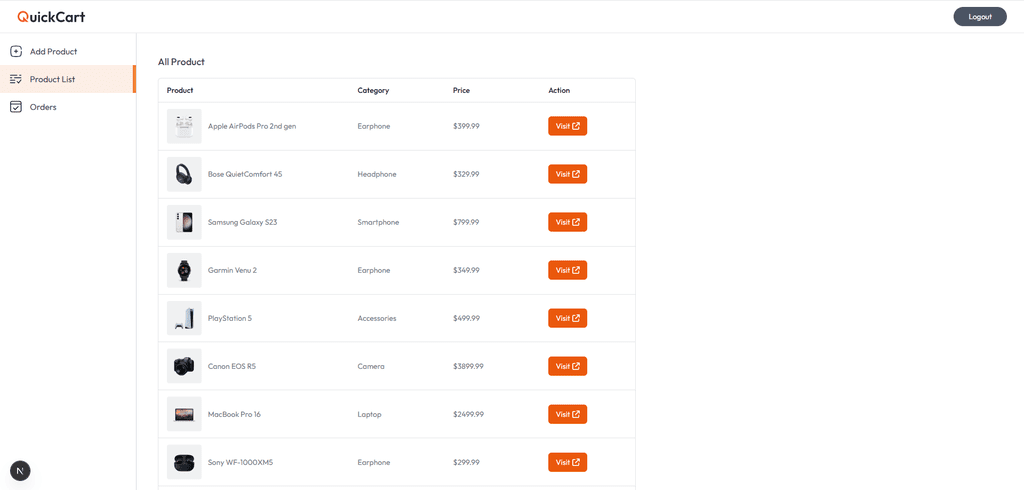Click the Orders checkmark box icon
Viewport: 1024px width, 490px height.
17,106
